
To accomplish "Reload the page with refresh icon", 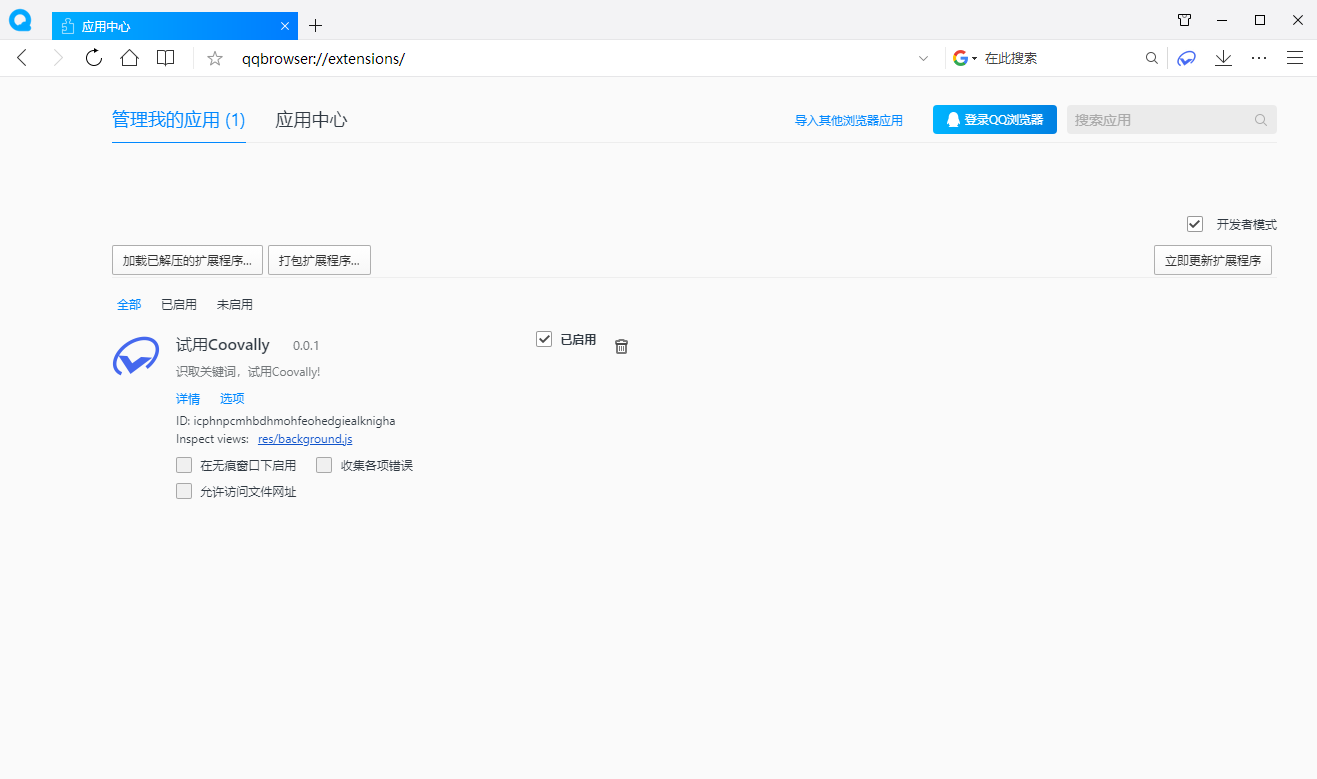I will click(94, 58).
